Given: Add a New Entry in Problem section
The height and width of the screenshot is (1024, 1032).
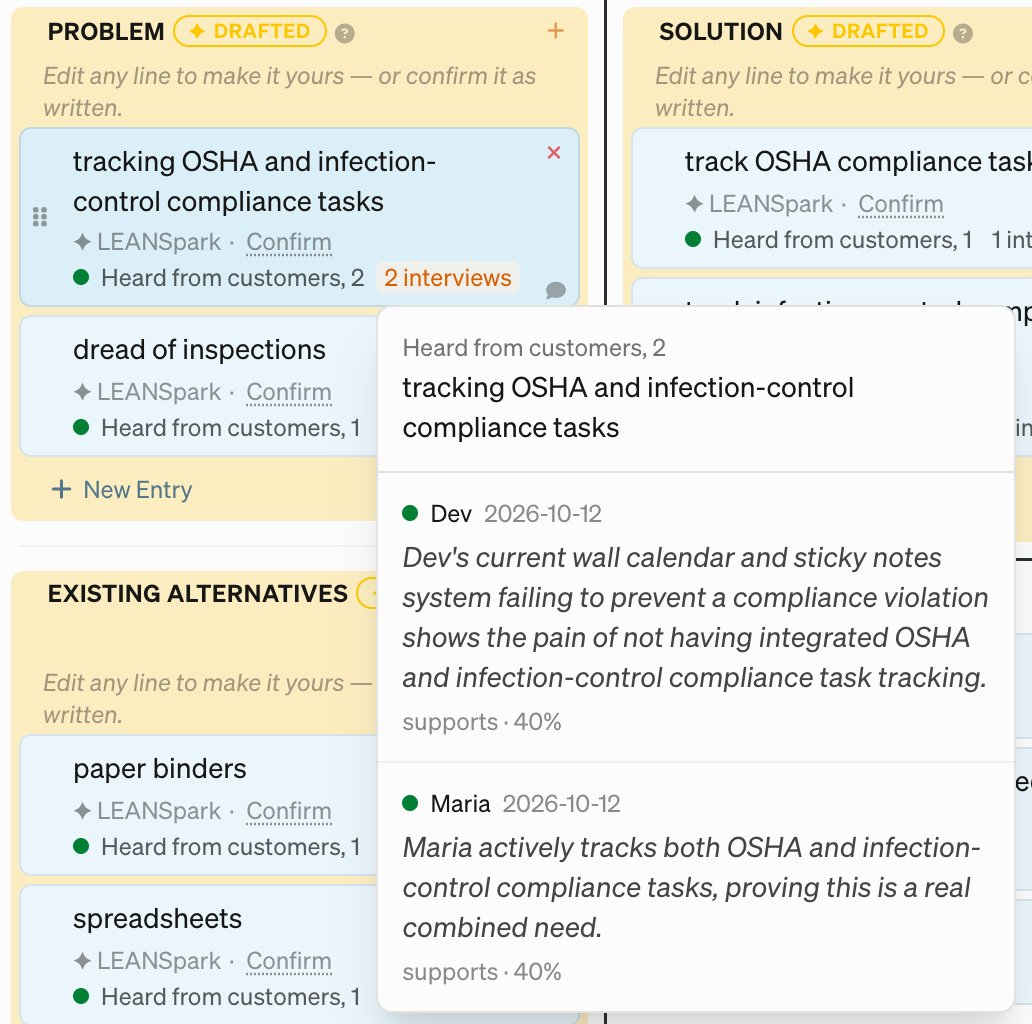Looking at the screenshot, I should pyautogui.click(x=122, y=490).
